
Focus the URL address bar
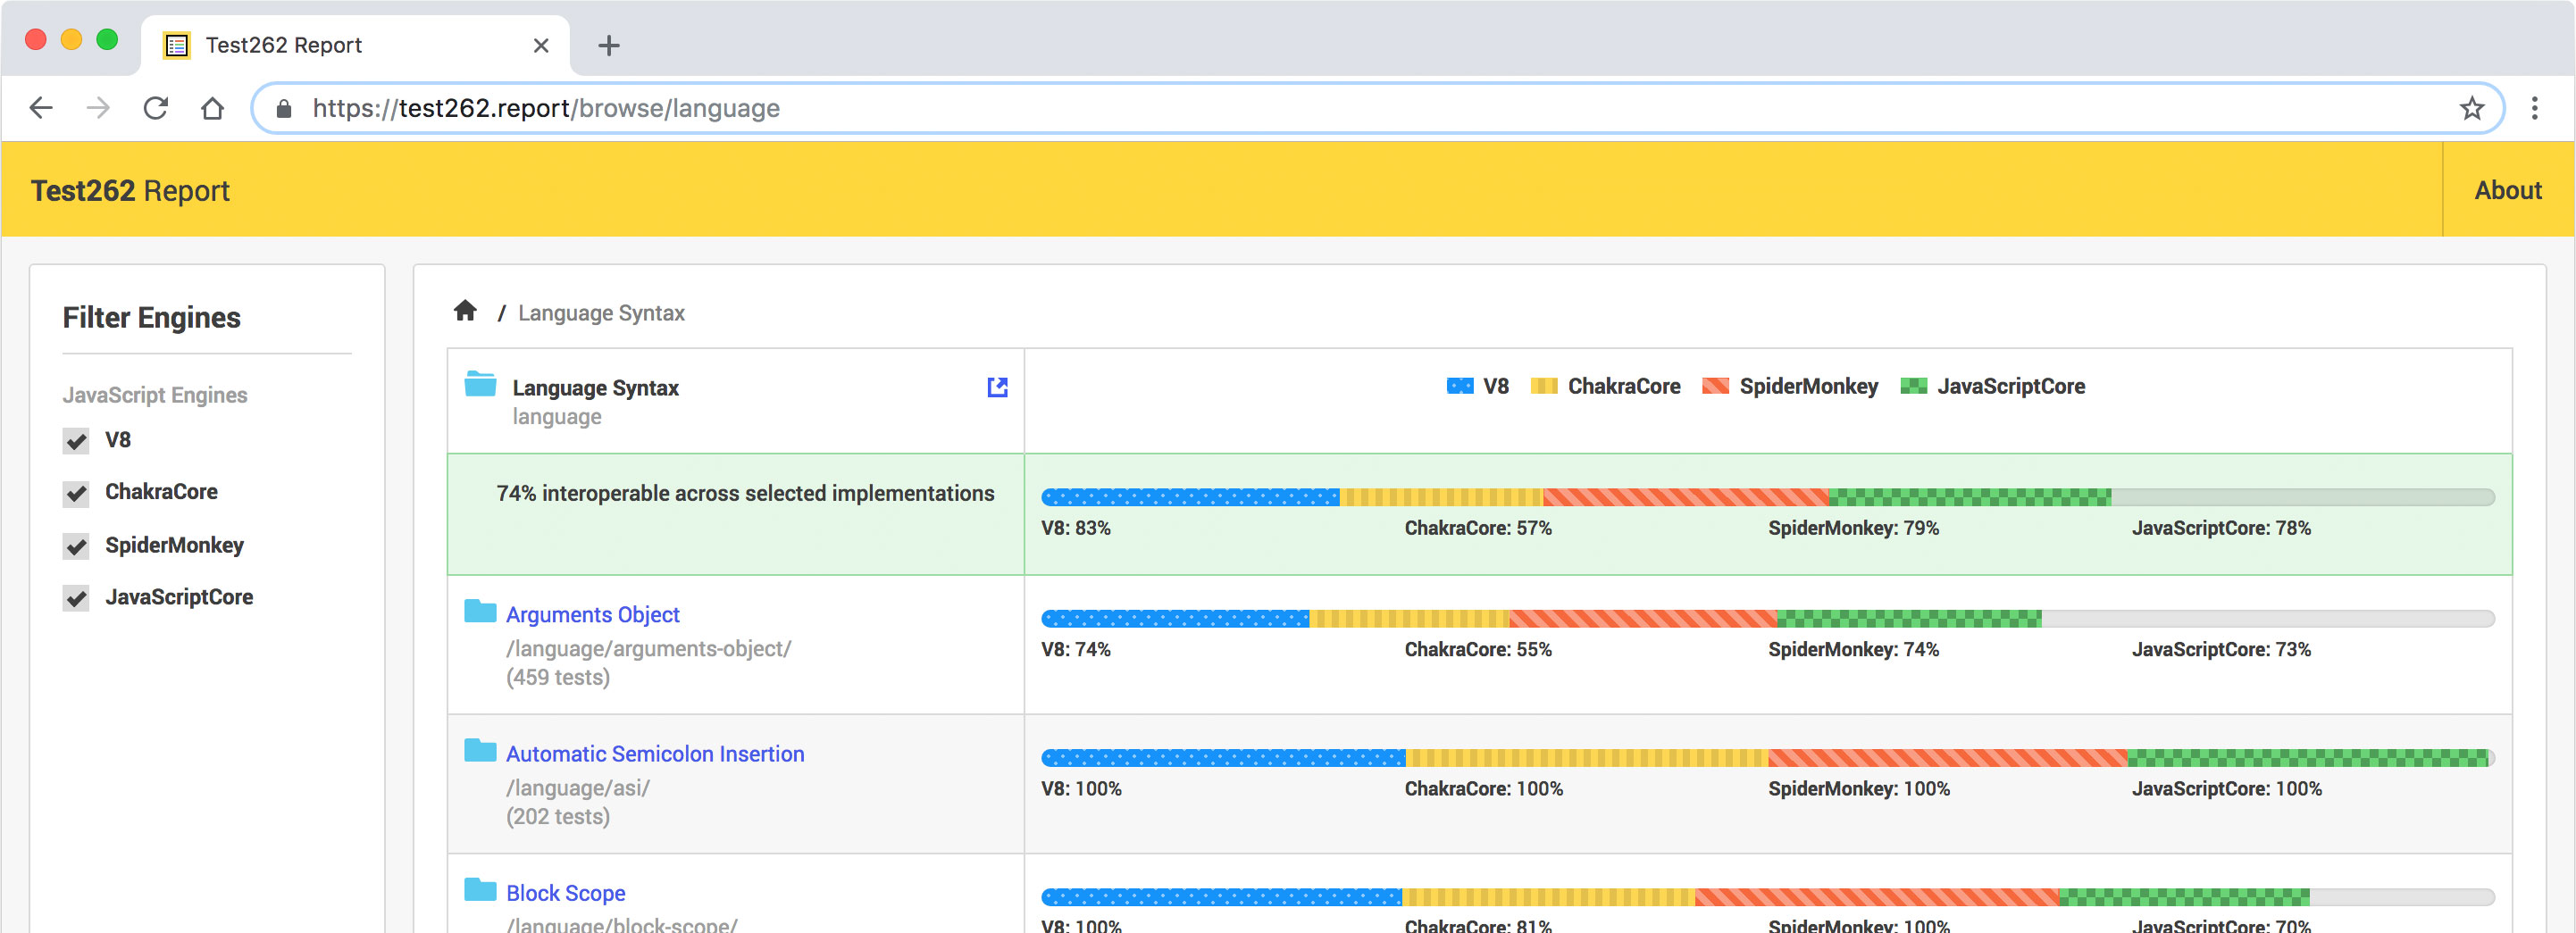tap(1377, 108)
